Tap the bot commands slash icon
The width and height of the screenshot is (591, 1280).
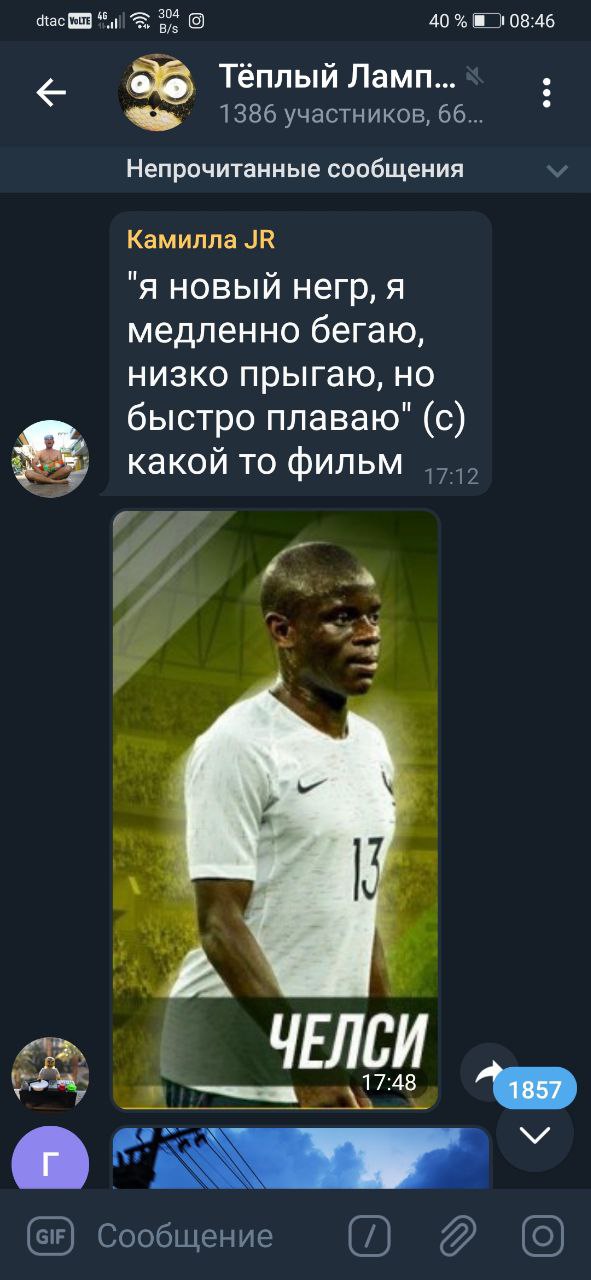(369, 1236)
